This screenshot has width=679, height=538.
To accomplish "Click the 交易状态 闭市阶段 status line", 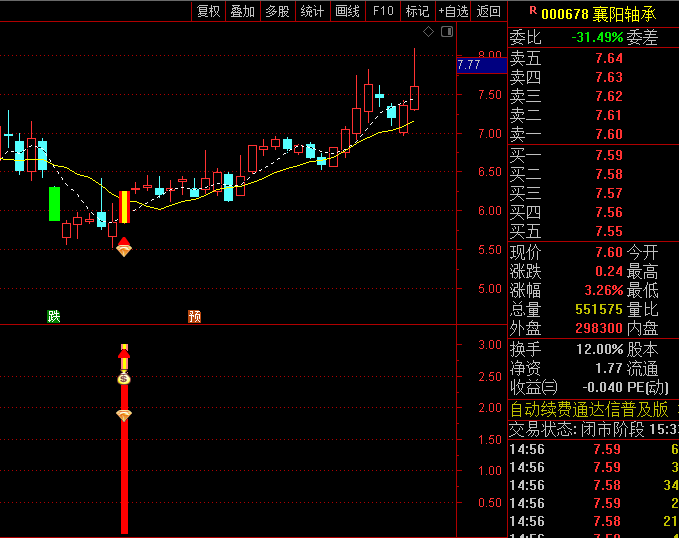I will pyautogui.click(x=593, y=430).
